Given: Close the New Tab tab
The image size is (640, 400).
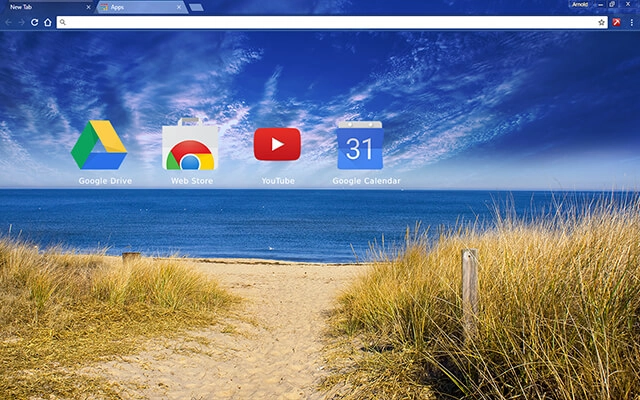Looking at the screenshot, I should [x=88, y=7].
